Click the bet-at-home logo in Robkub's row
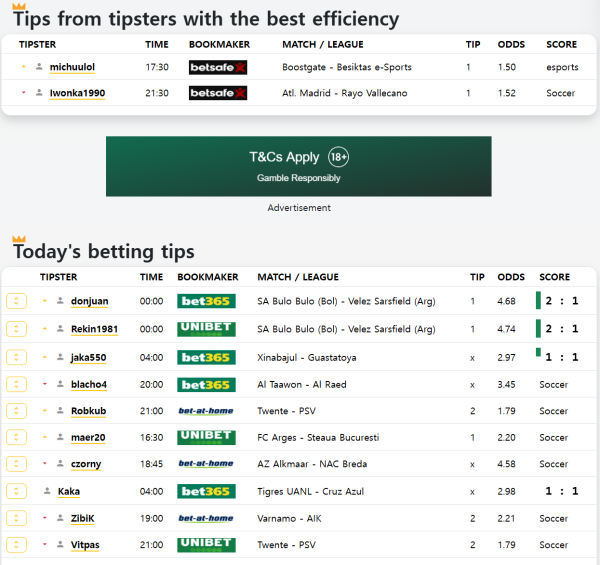This screenshot has width=600, height=565. (206, 410)
